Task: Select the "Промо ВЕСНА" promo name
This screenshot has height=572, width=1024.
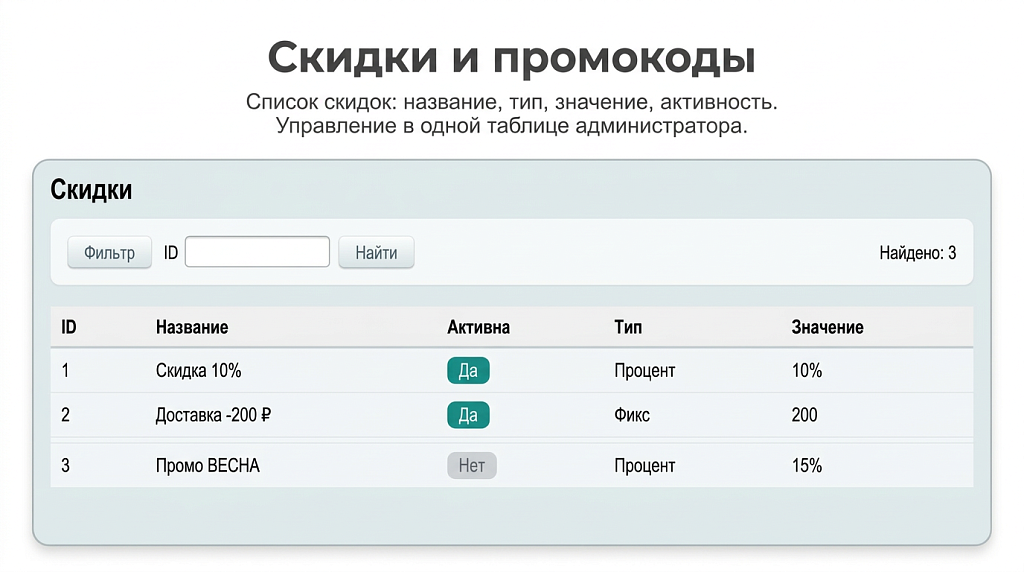Action: coord(208,465)
